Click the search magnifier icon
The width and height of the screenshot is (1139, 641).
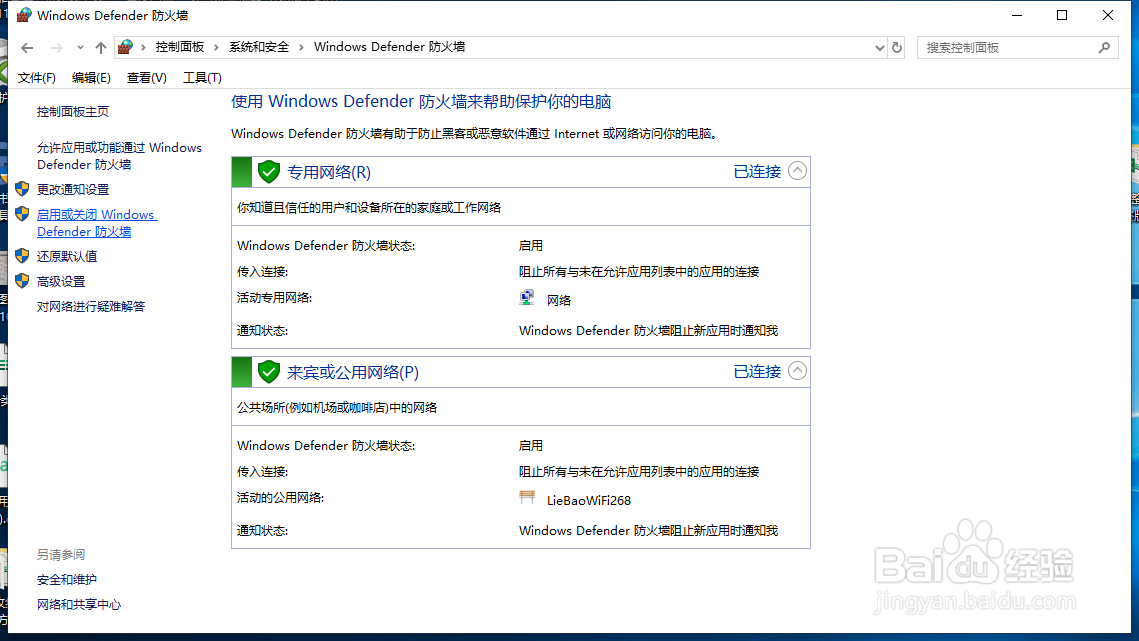click(x=1104, y=48)
